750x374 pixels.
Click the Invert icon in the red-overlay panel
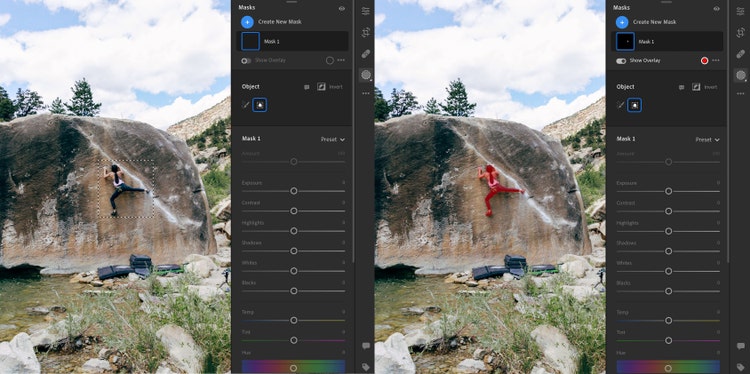tap(696, 87)
